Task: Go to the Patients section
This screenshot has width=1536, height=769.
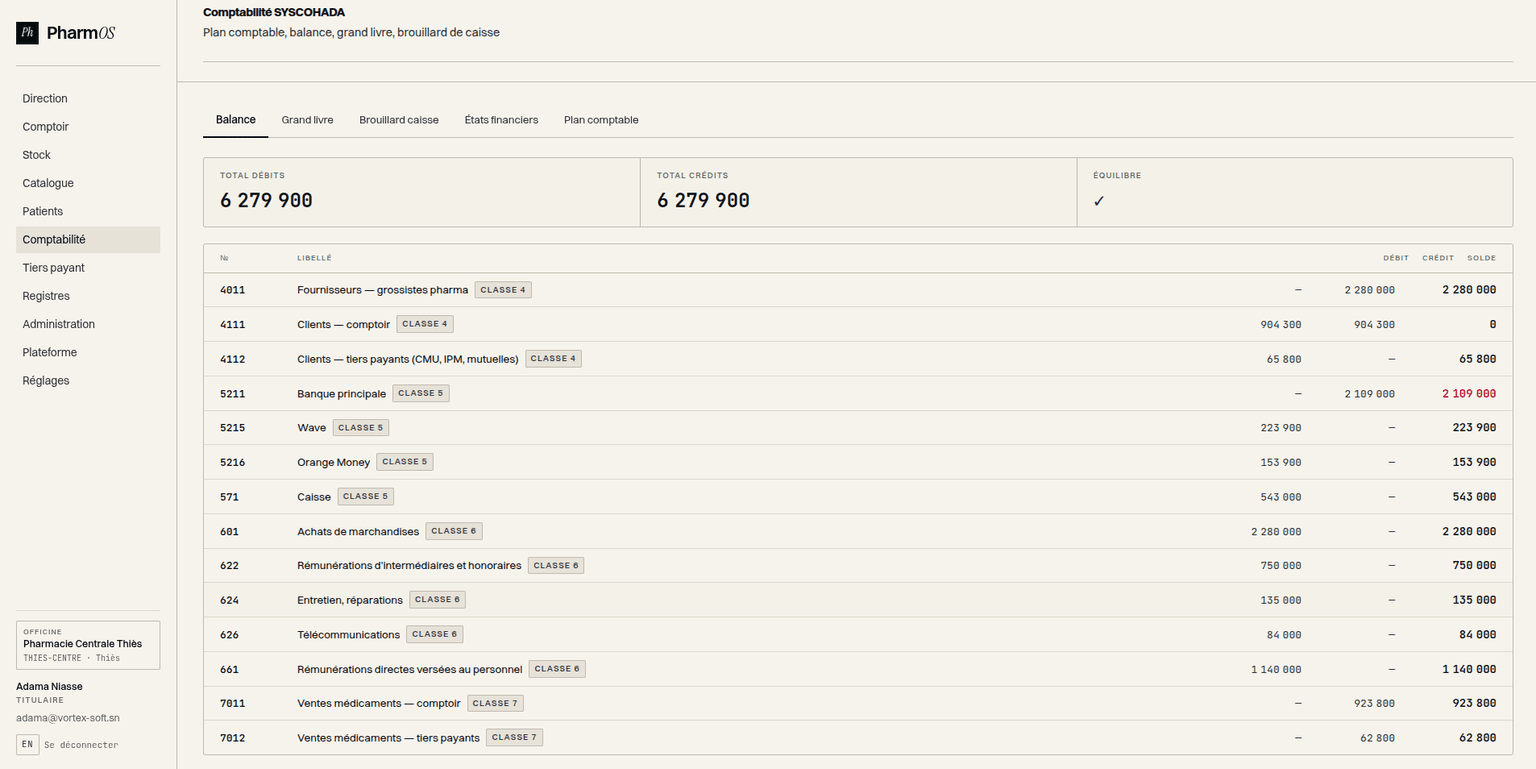Action: (x=43, y=211)
